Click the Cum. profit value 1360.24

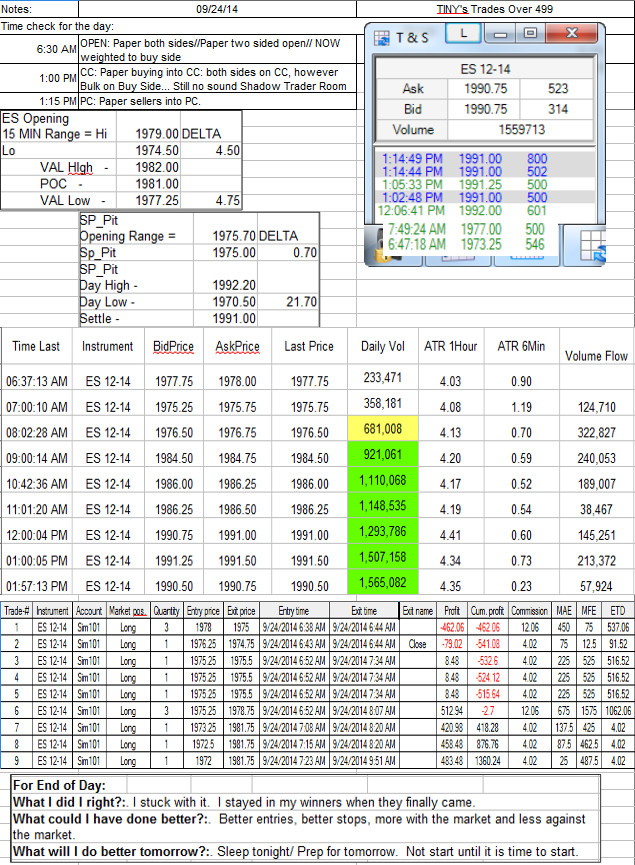(x=487, y=761)
